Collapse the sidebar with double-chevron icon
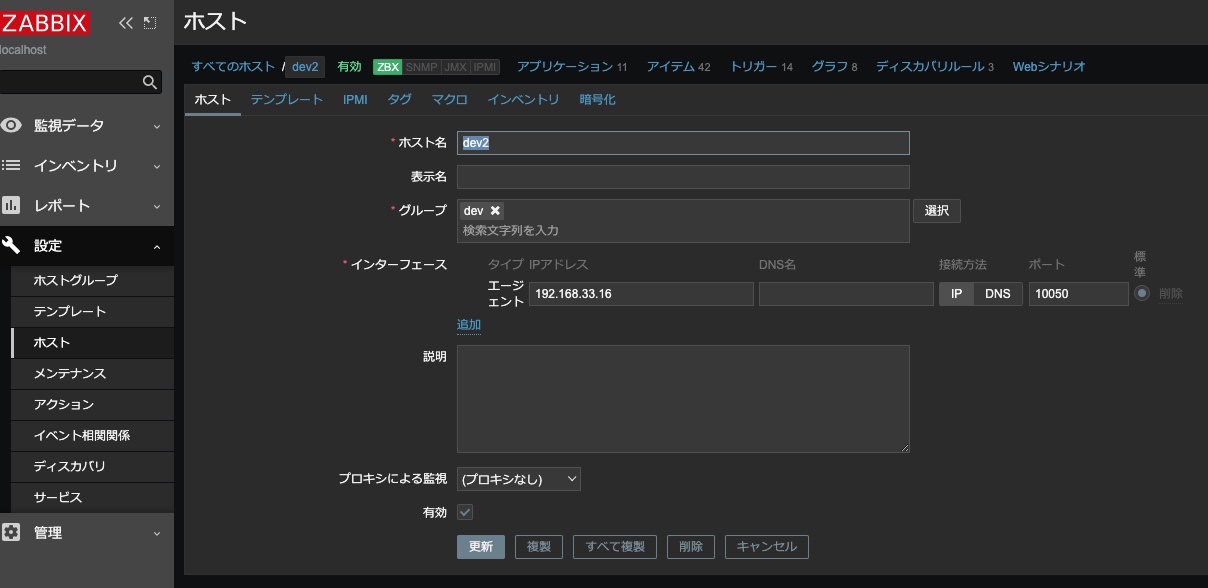The height and width of the screenshot is (588, 1208). click(x=125, y=22)
